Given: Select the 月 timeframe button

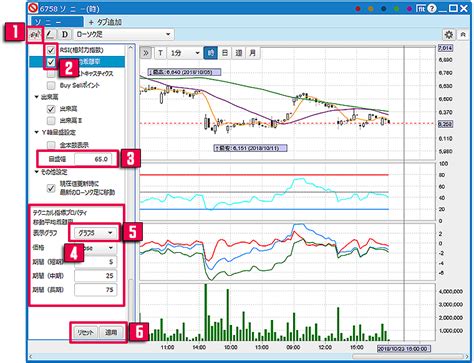Looking at the screenshot, I should tap(253, 53).
